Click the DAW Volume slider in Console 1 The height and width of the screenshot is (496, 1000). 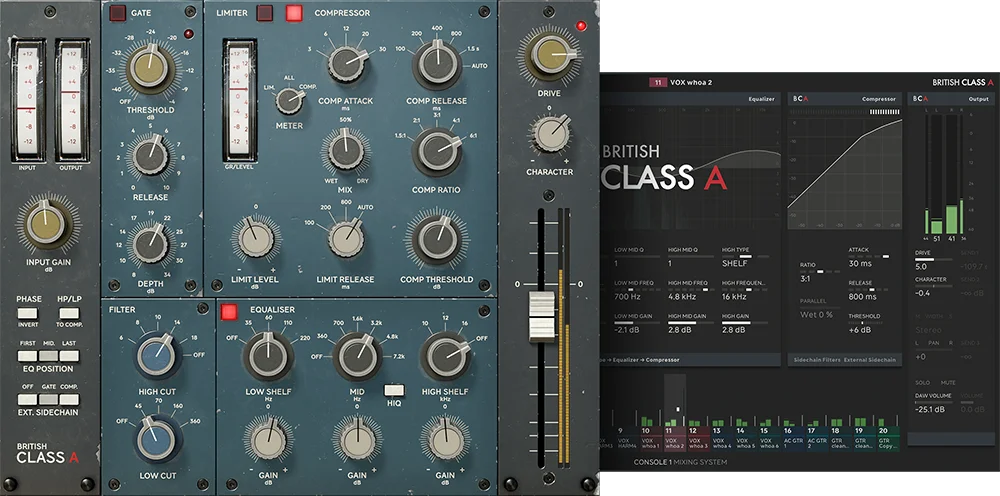pyautogui.click(x=933, y=402)
